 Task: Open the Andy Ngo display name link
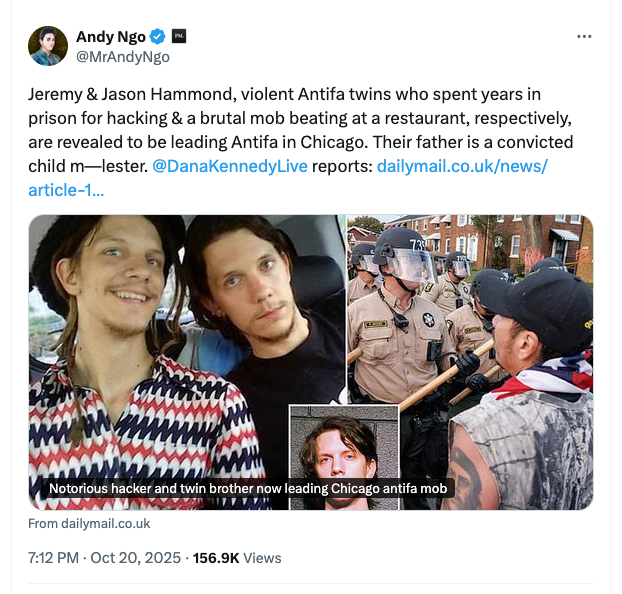pos(110,37)
